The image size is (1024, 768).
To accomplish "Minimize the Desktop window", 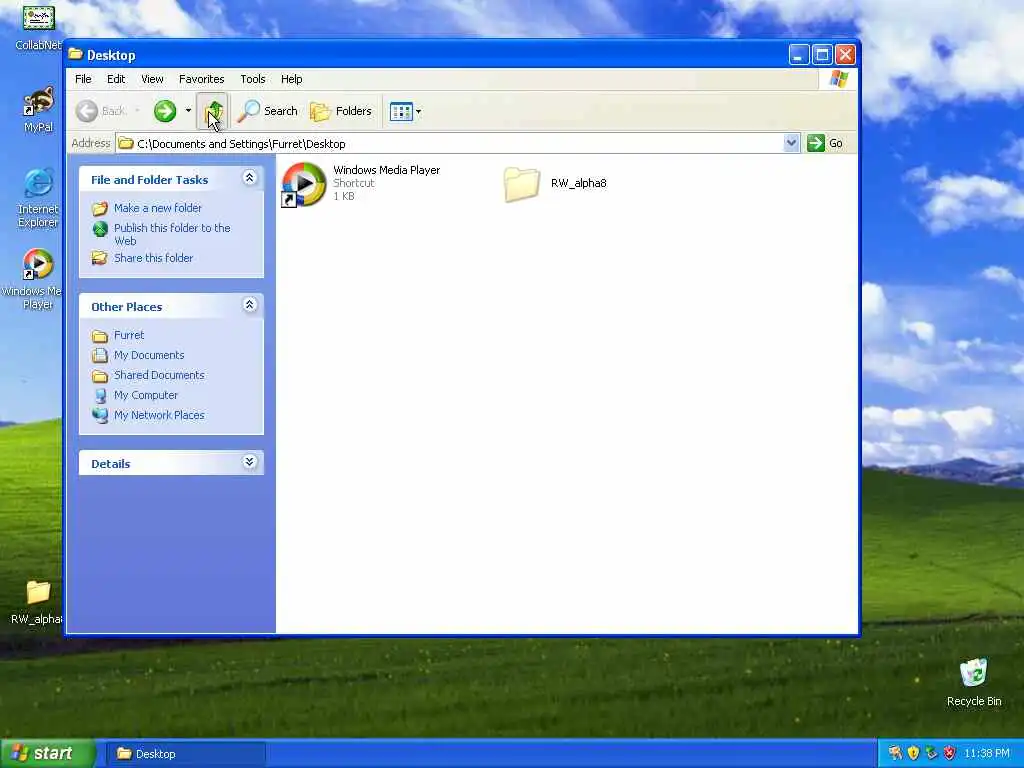I will (799, 55).
